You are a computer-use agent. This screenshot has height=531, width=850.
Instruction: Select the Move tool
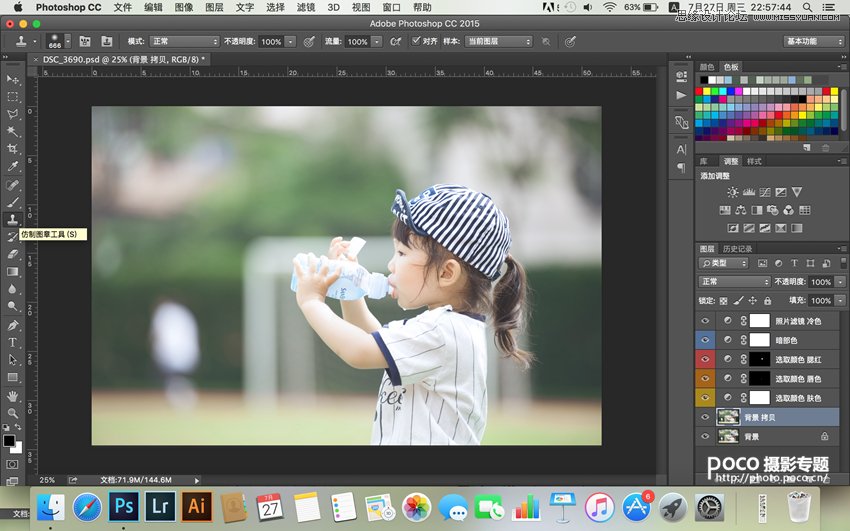click(x=12, y=80)
